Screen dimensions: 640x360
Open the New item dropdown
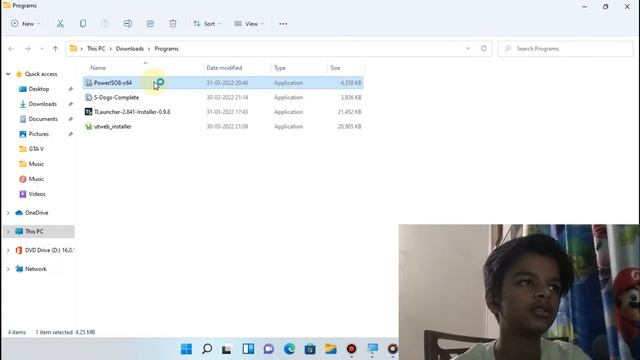click(25, 24)
